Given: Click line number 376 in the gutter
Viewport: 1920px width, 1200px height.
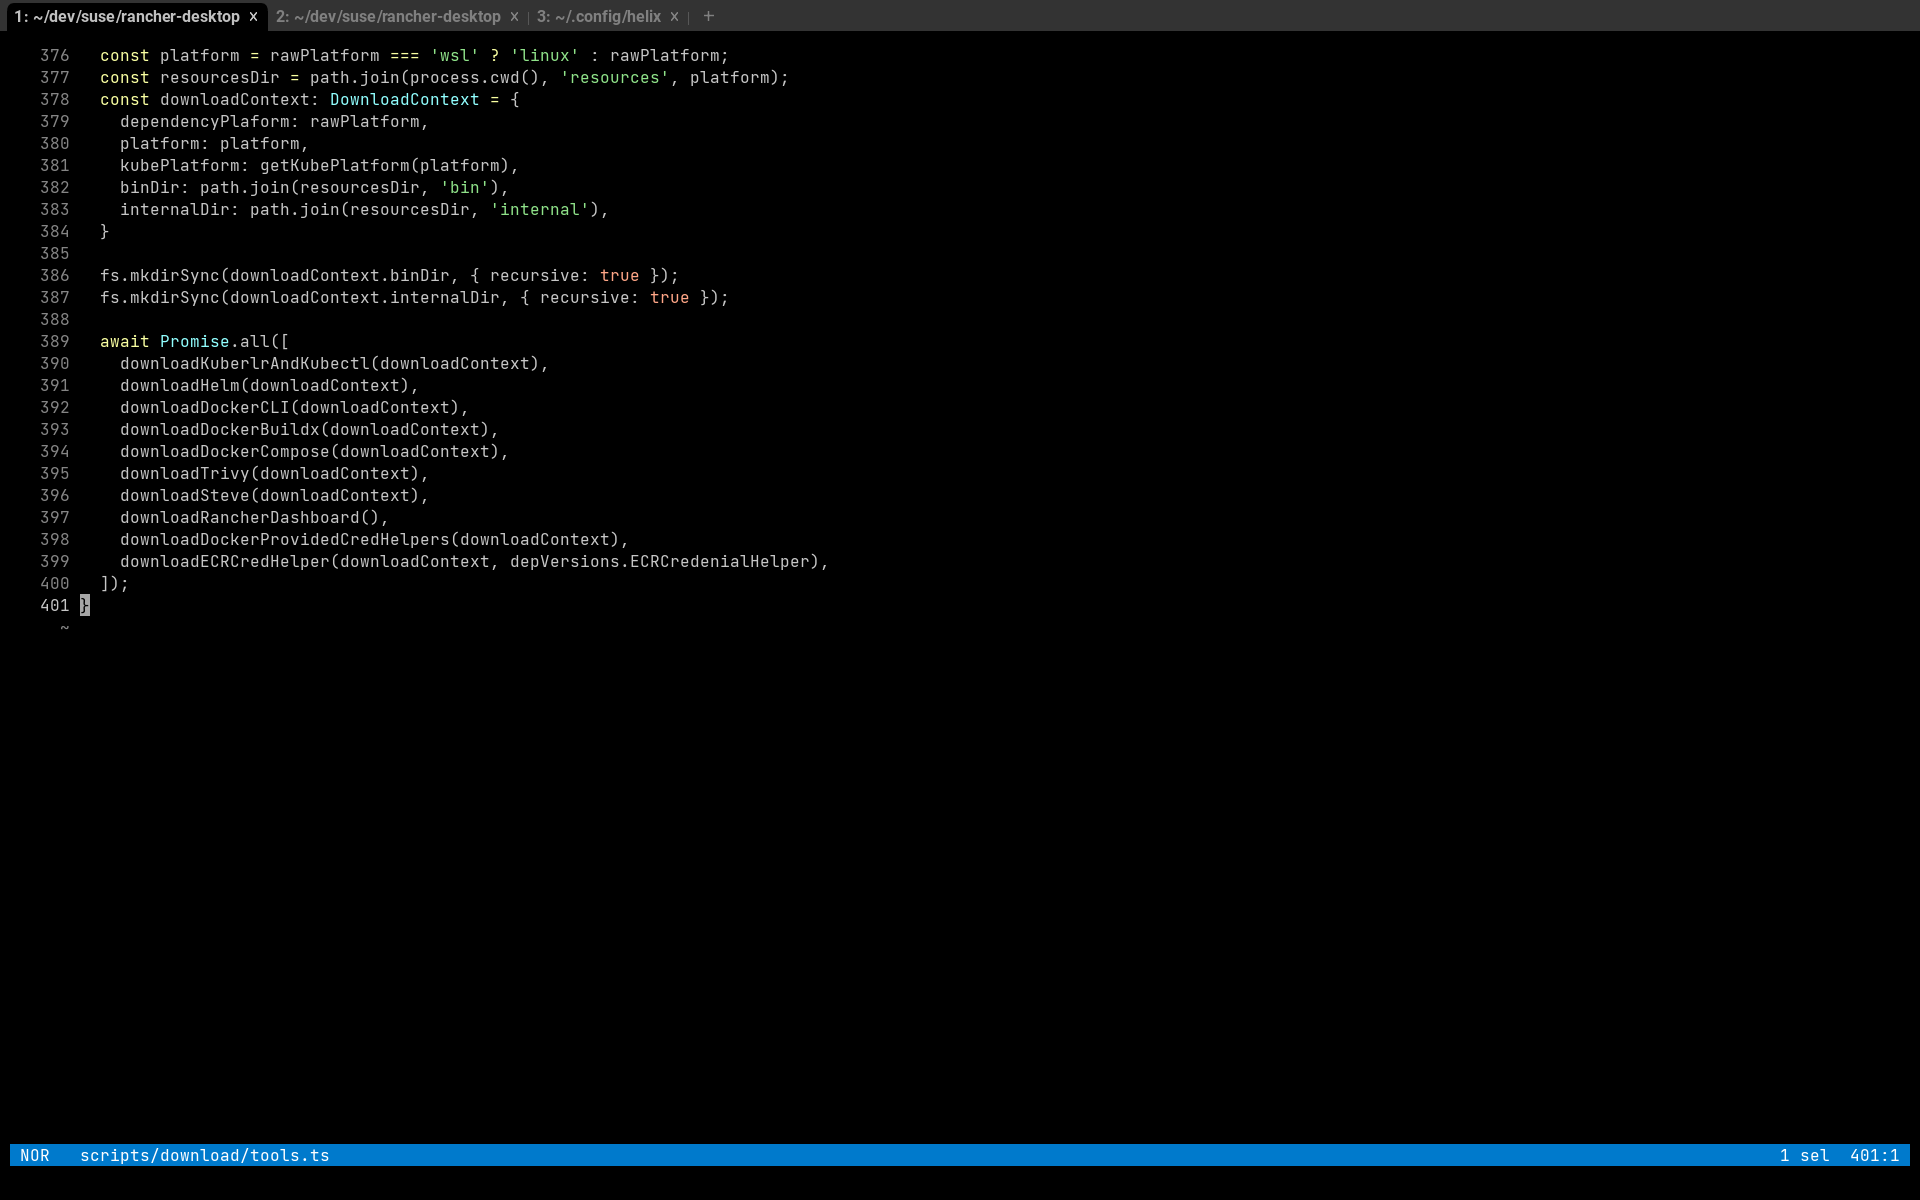Looking at the screenshot, I should [x=54, y=55].
